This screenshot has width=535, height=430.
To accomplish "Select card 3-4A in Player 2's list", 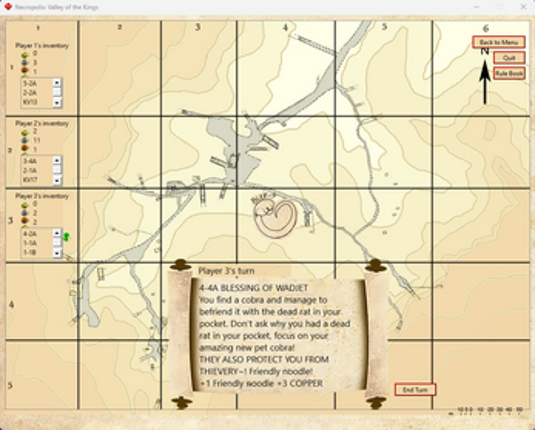I will pos(37,161).
